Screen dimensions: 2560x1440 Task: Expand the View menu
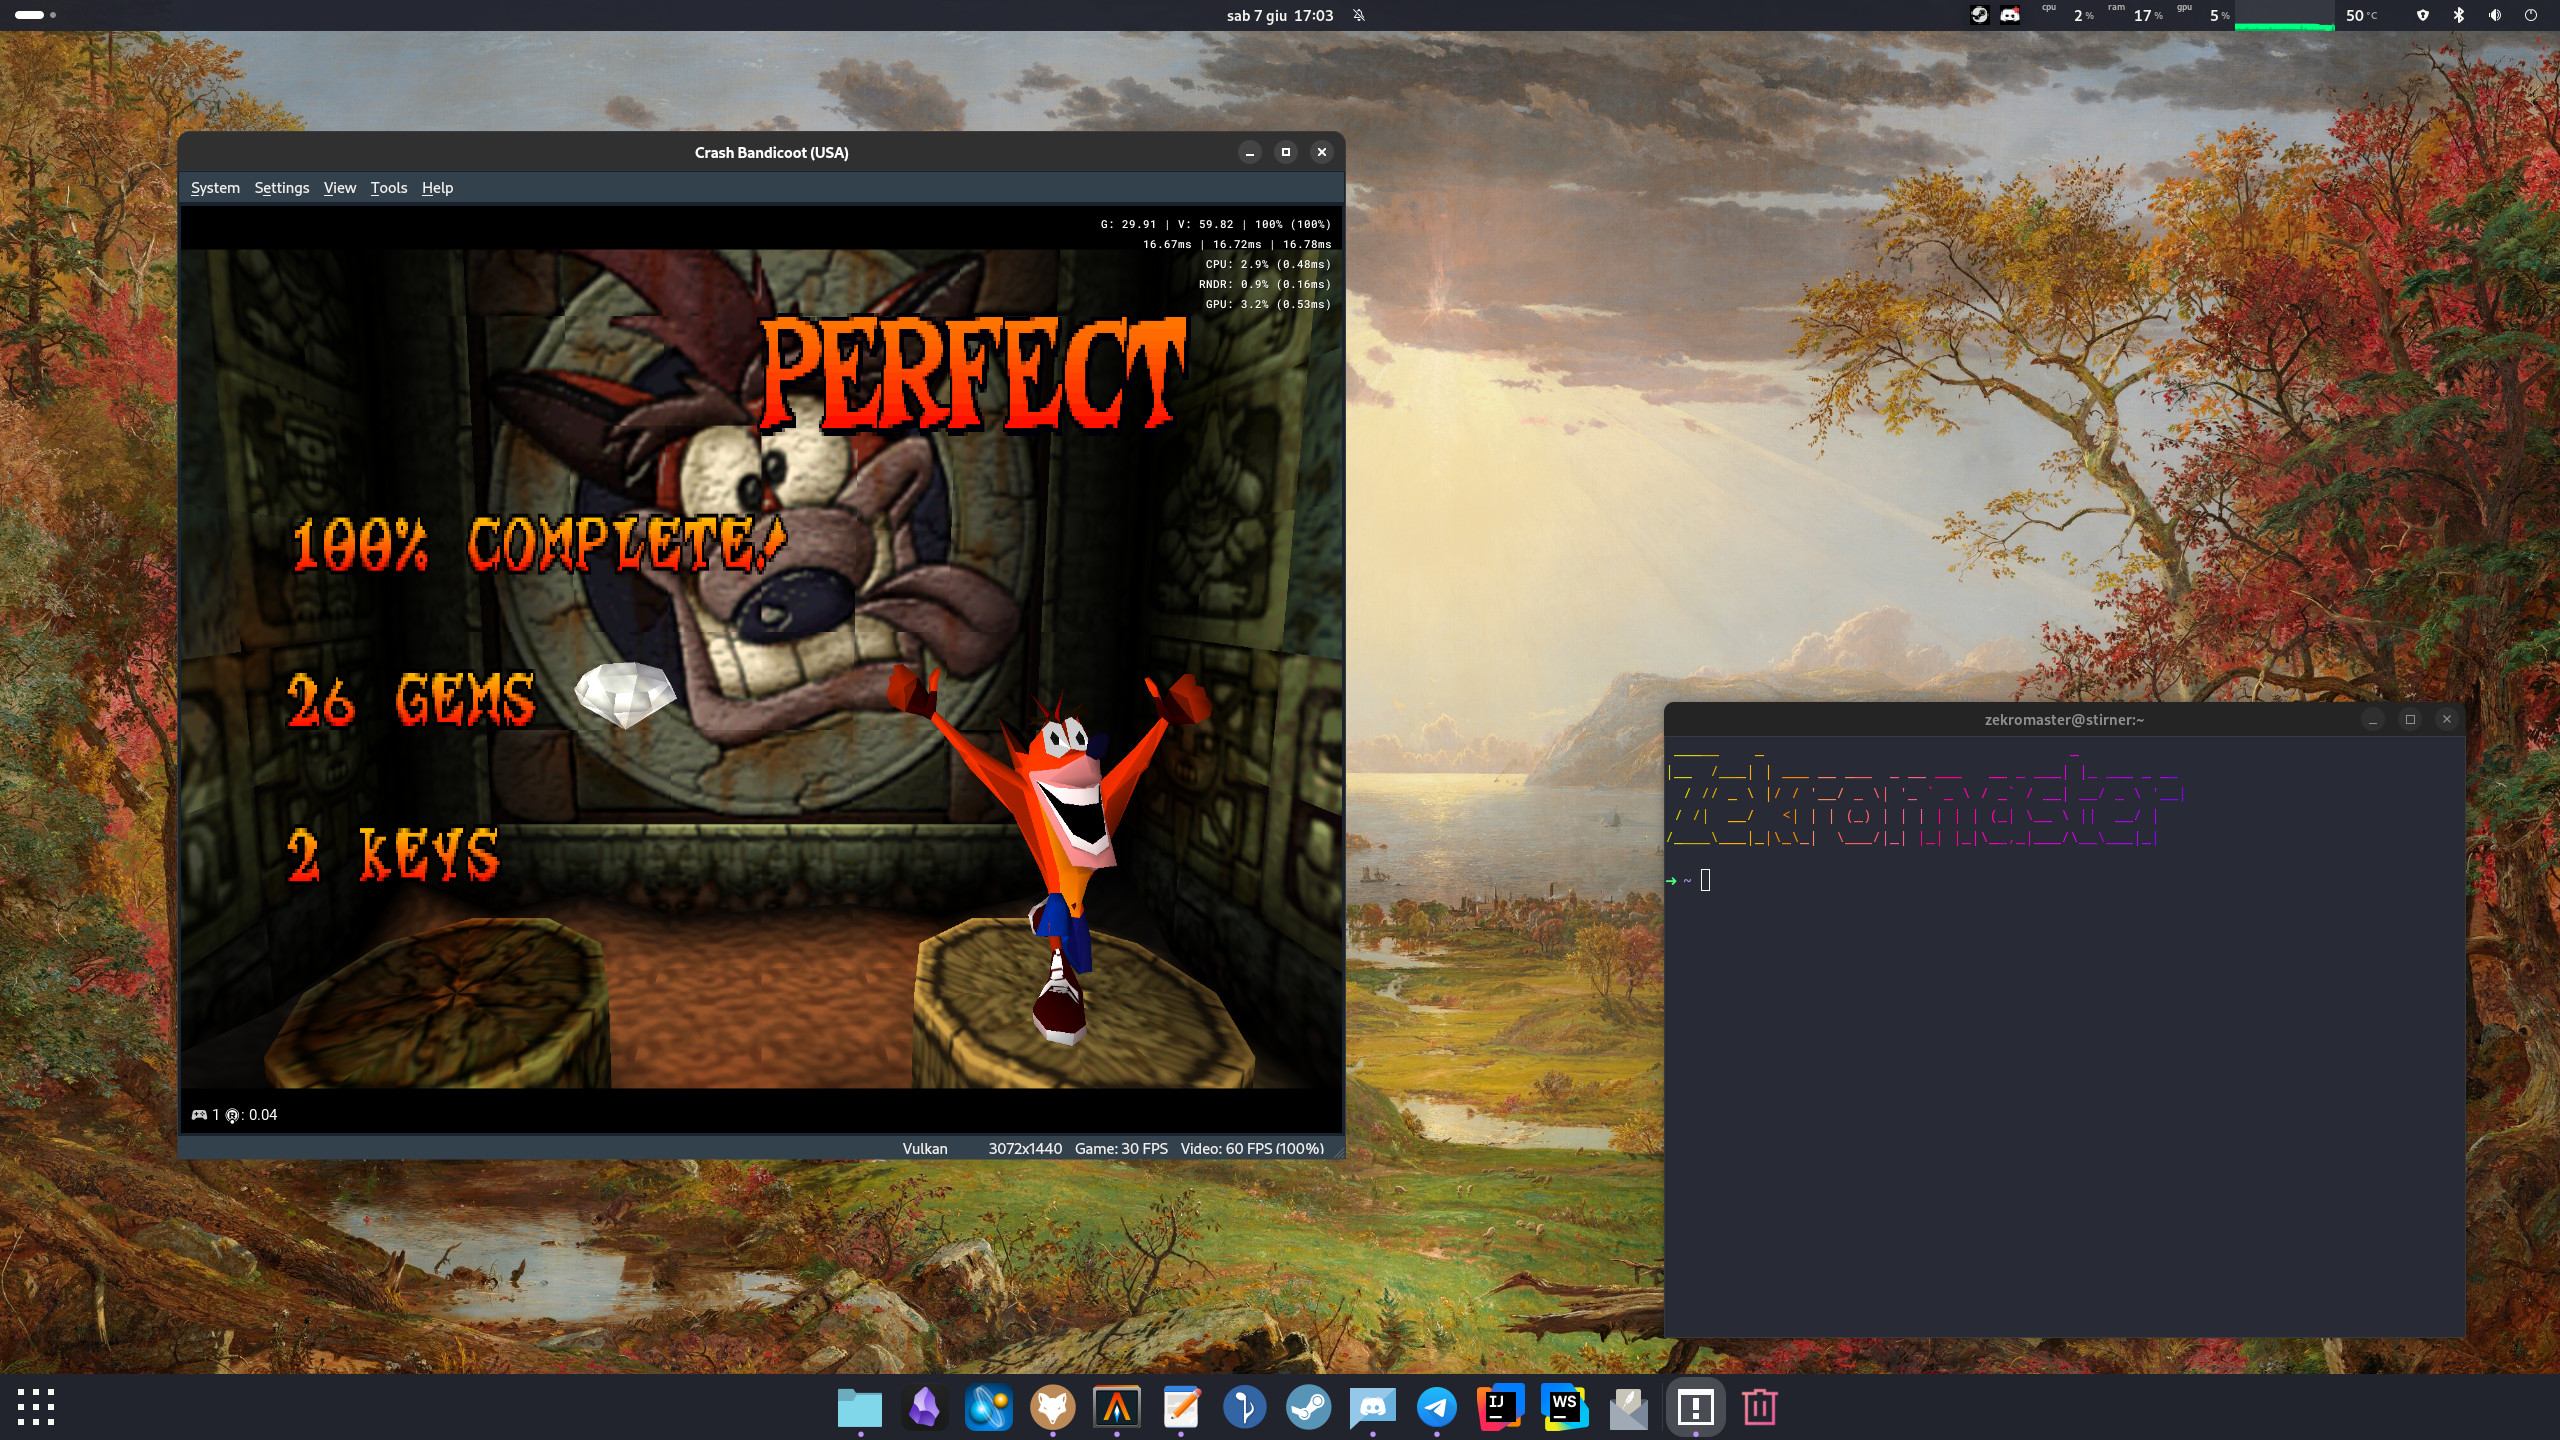tap(339, 188)
